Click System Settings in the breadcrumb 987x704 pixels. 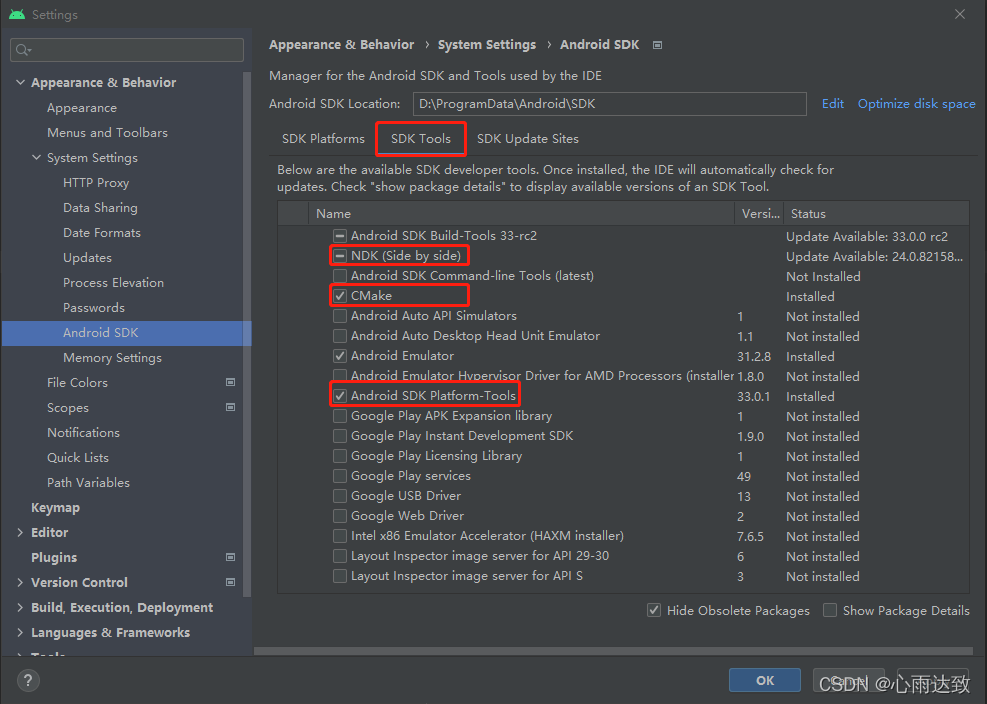(x=487, y=45)
